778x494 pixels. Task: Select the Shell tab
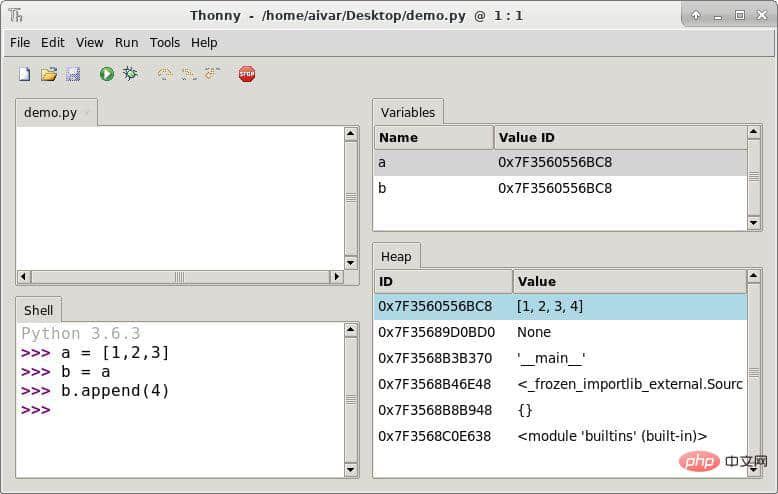tap(38, 310)
